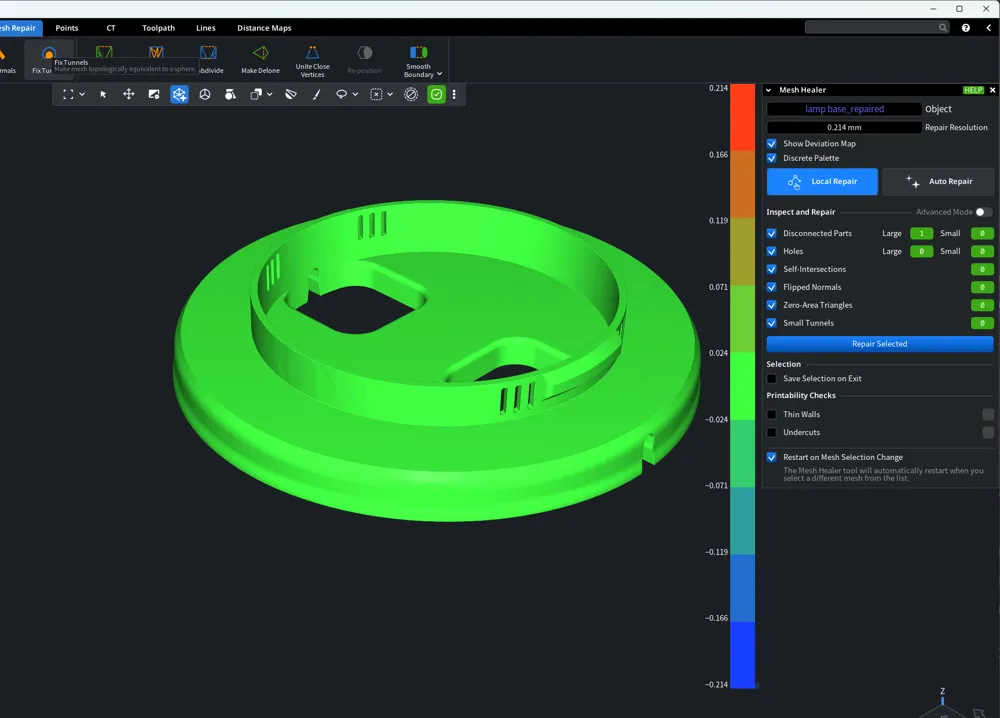
Task: Click the 0.214 mm Repair Resolution field
Action: point(844,128)
